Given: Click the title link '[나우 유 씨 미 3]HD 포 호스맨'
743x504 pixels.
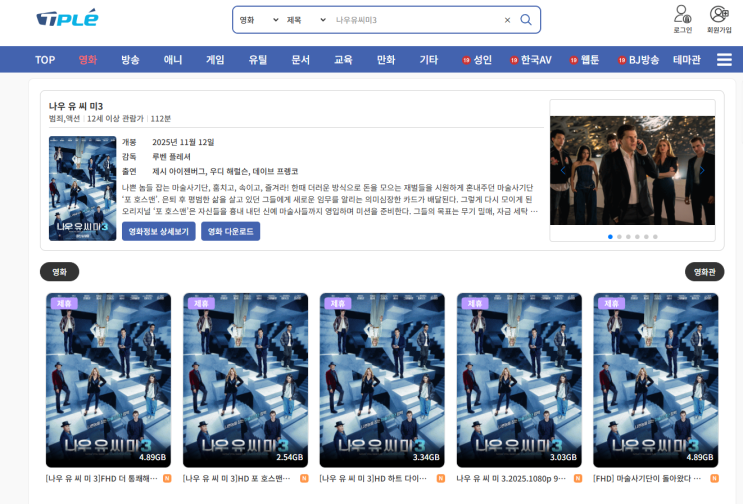Looking at the screenshot, I should pyautogui.click(x=237, y=478).
